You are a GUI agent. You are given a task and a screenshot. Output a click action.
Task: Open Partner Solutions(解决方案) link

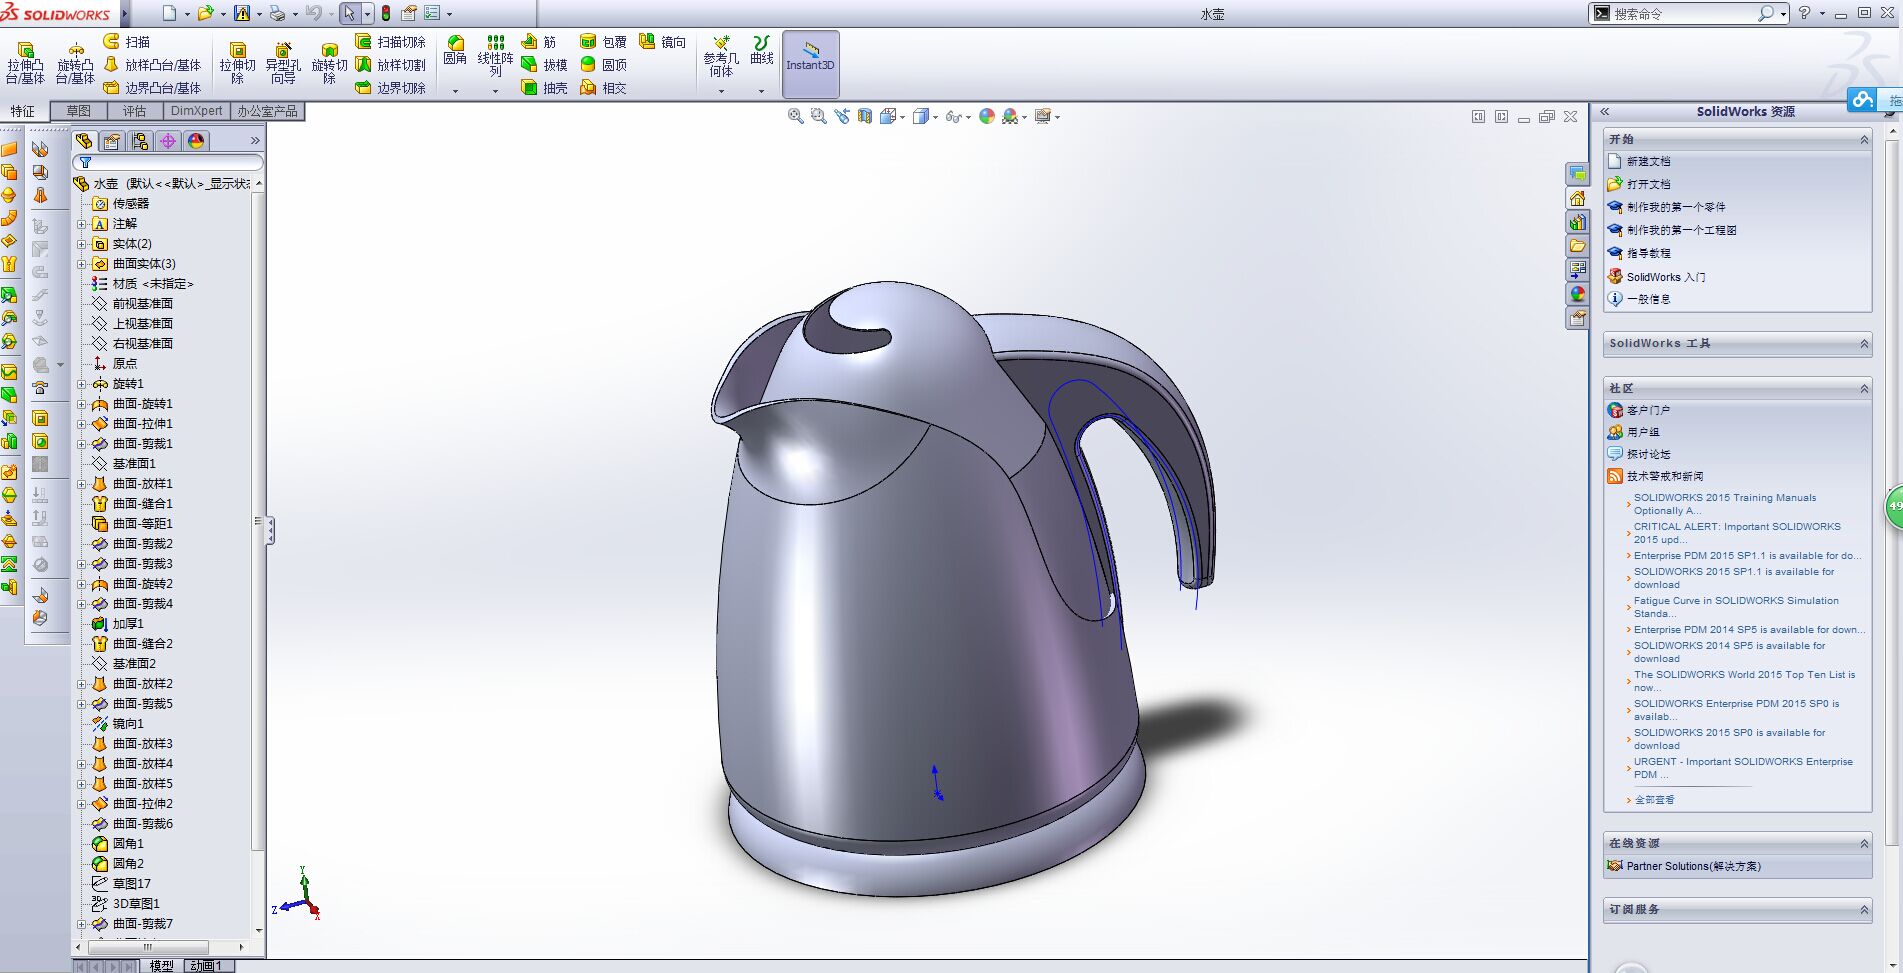[x=1693, y=866]
